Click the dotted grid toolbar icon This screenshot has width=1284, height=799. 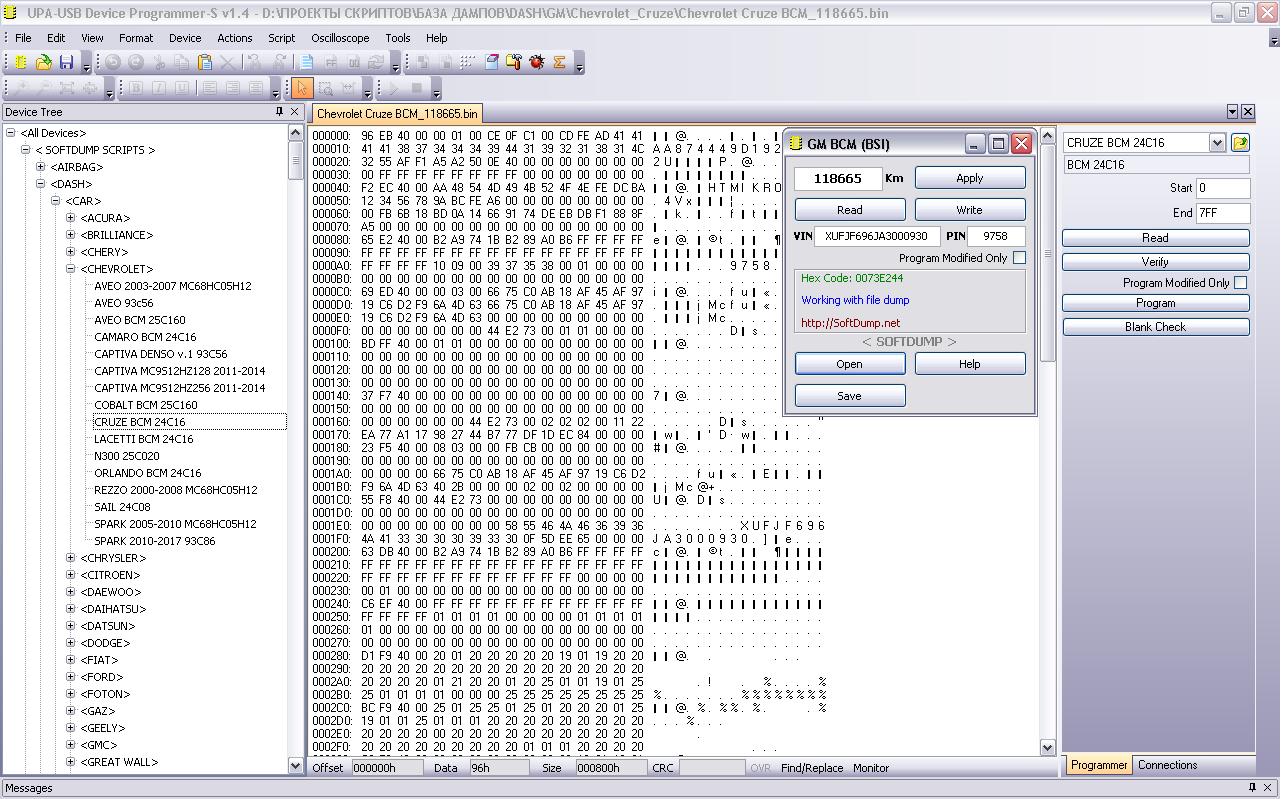click(468, 62)
